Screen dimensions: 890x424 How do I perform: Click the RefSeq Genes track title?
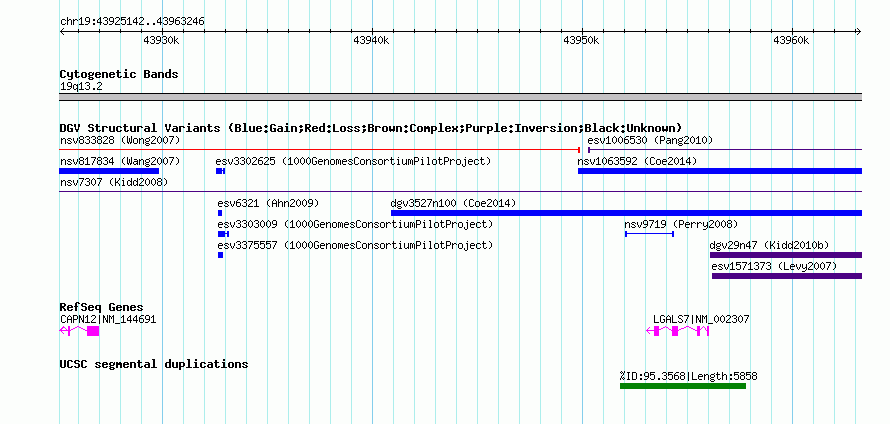(x=102, y=307)
